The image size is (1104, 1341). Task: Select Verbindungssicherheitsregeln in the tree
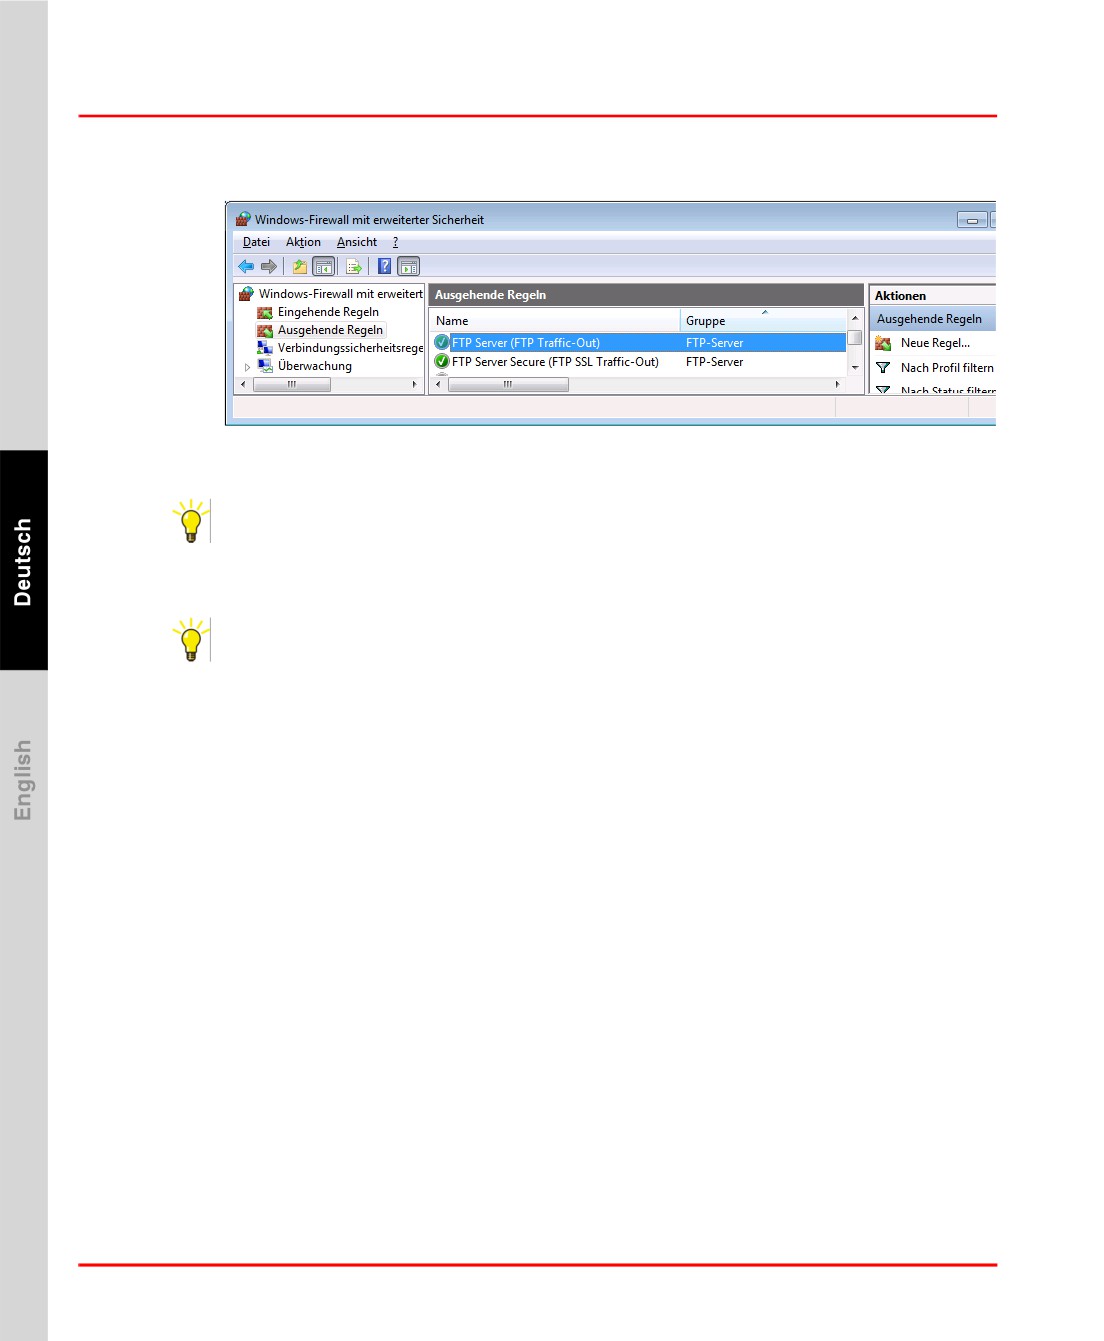point(350,348)
